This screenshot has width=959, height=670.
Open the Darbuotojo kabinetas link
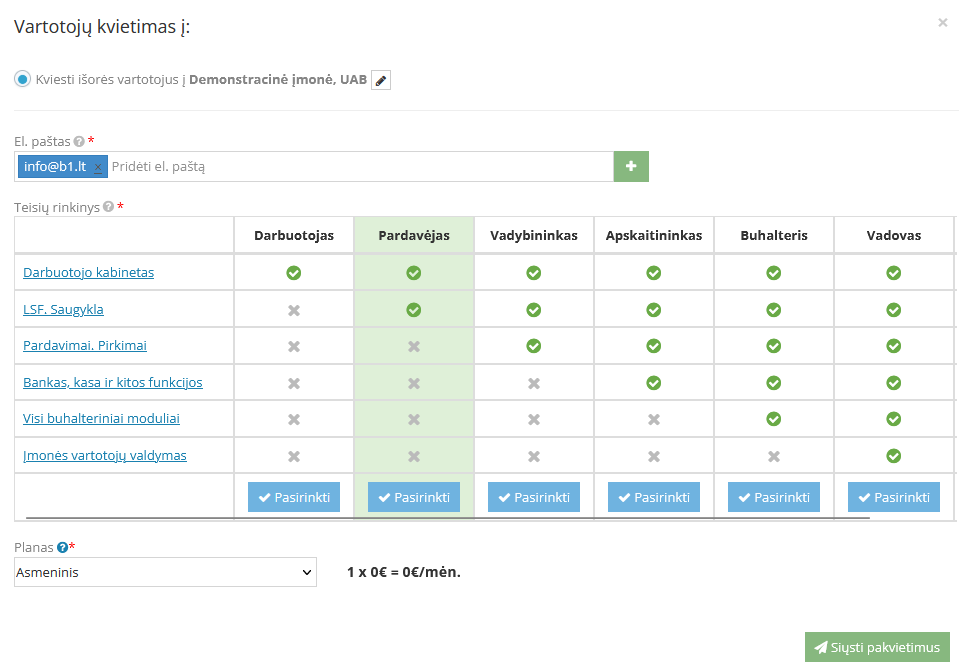click(88, 272)
